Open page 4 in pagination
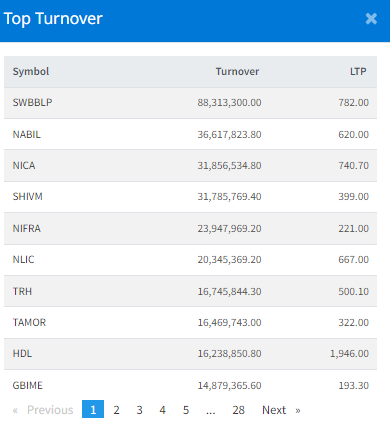The height and width of the screenshot is (436, 390). point(162,410)
